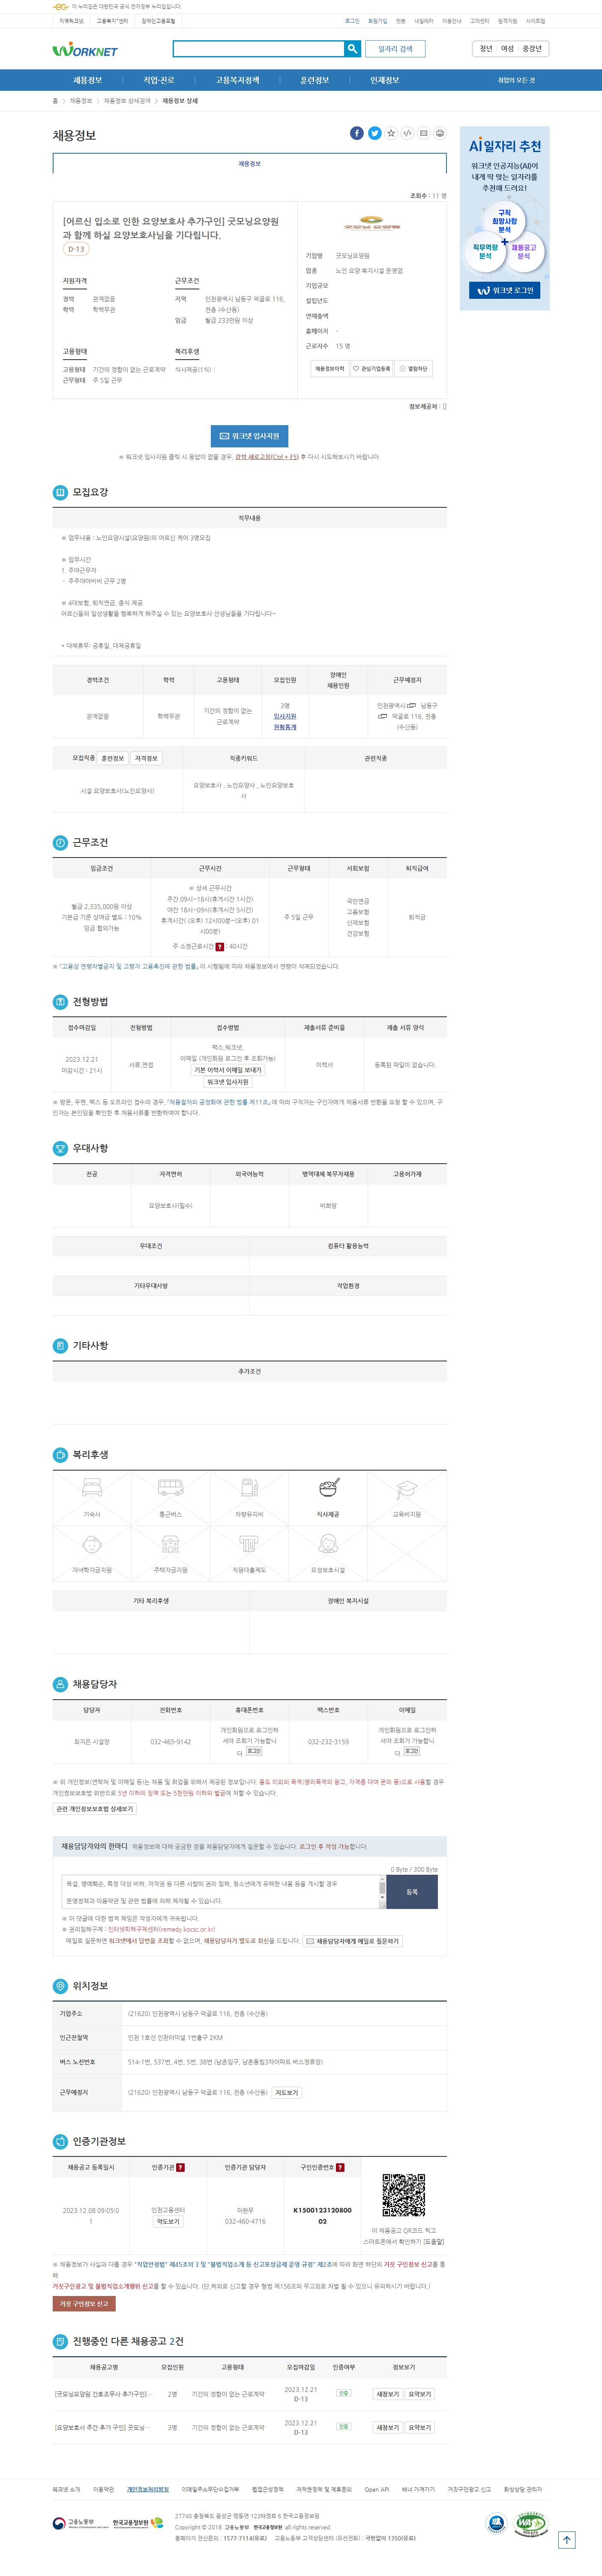Bookmark posting with star icon

(391, 133)
